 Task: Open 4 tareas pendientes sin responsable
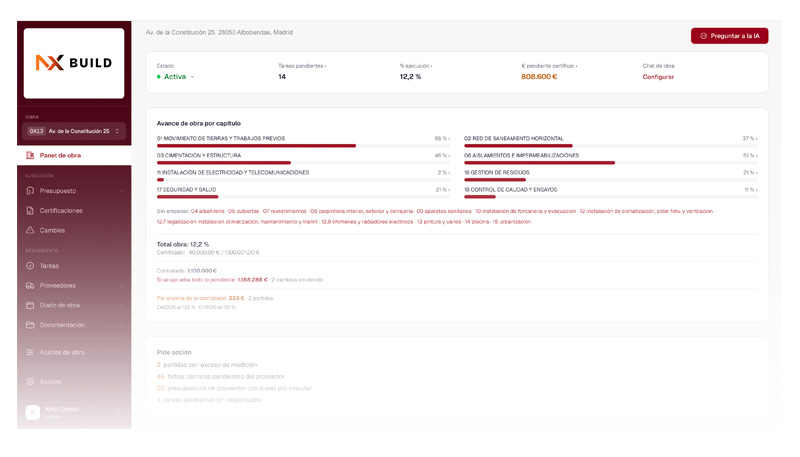[209, 400]
